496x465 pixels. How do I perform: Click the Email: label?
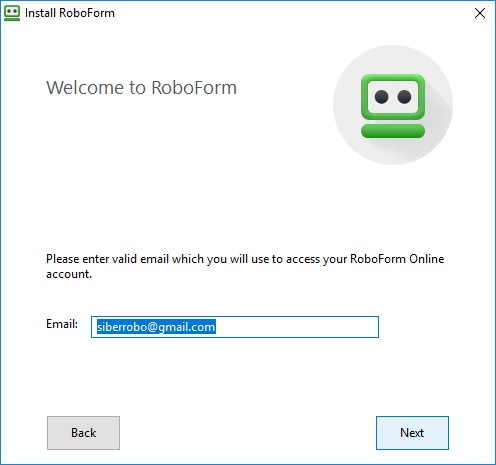(x=62, y=324)
